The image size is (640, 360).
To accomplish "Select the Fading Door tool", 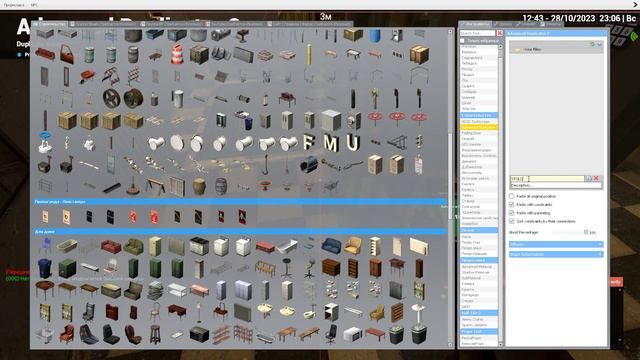I will tap(479, 133).
